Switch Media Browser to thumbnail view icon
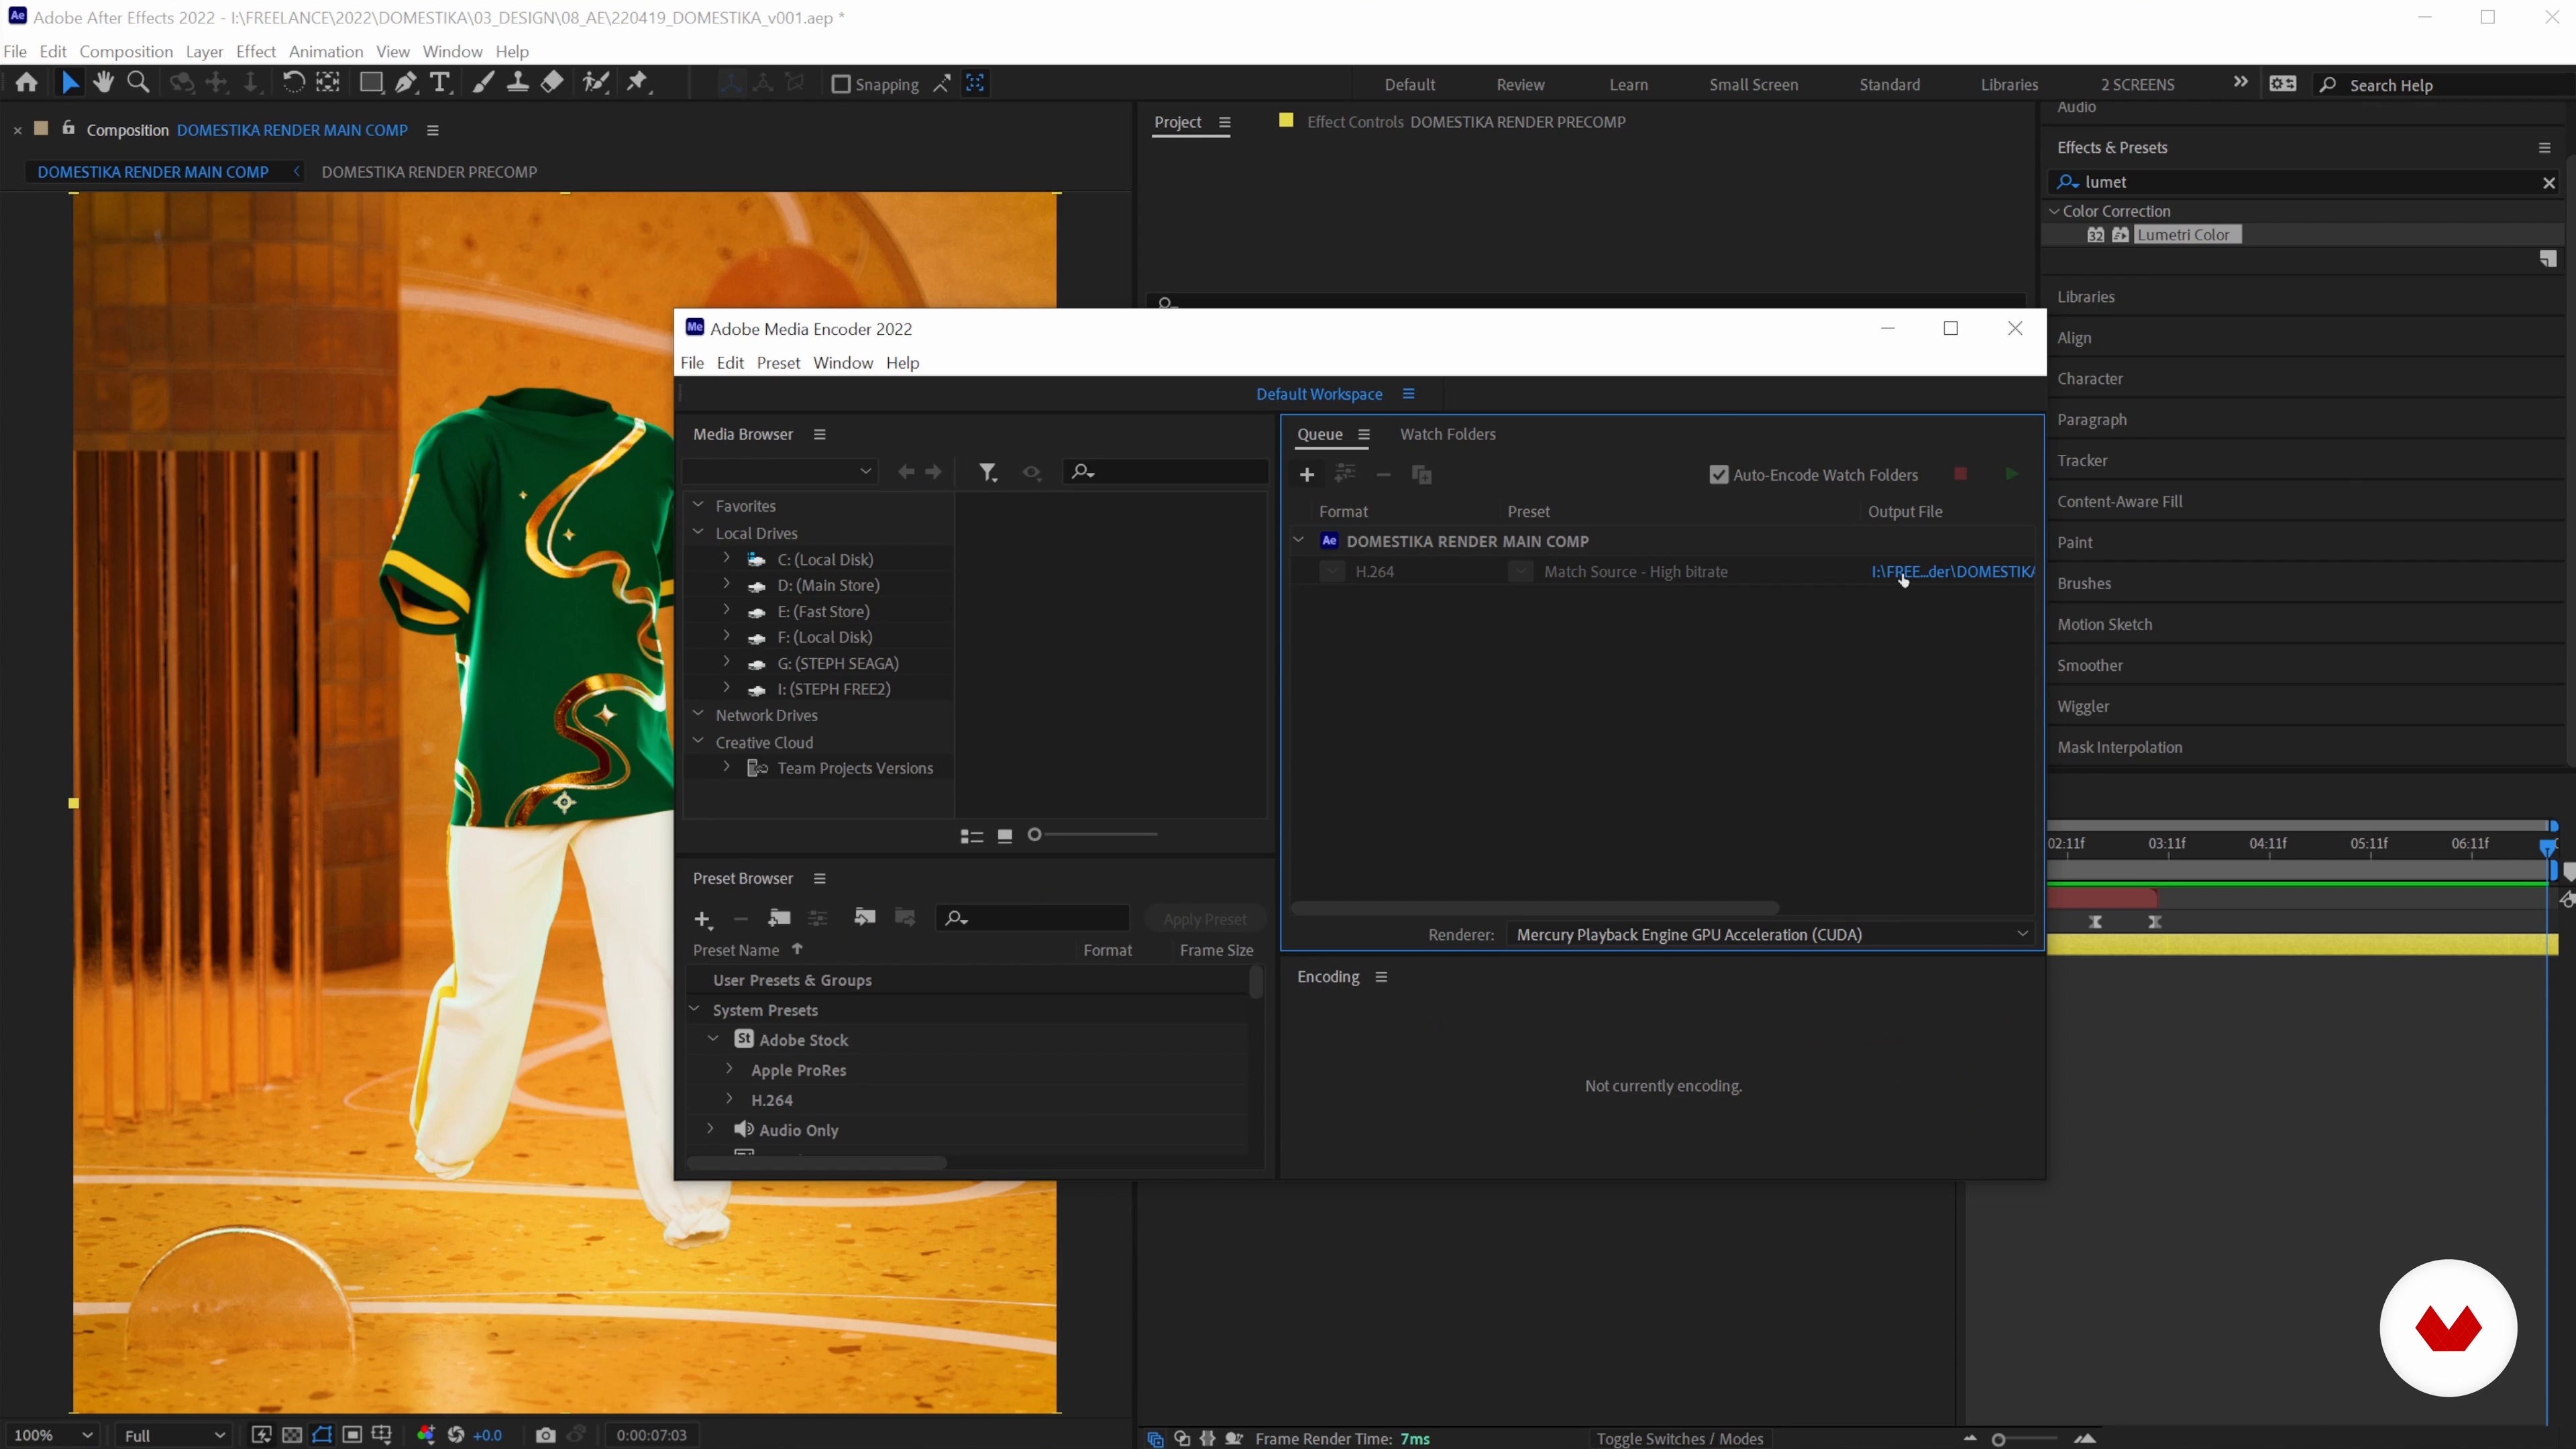This screenshot has width=2576, height=1449. 1005,836
